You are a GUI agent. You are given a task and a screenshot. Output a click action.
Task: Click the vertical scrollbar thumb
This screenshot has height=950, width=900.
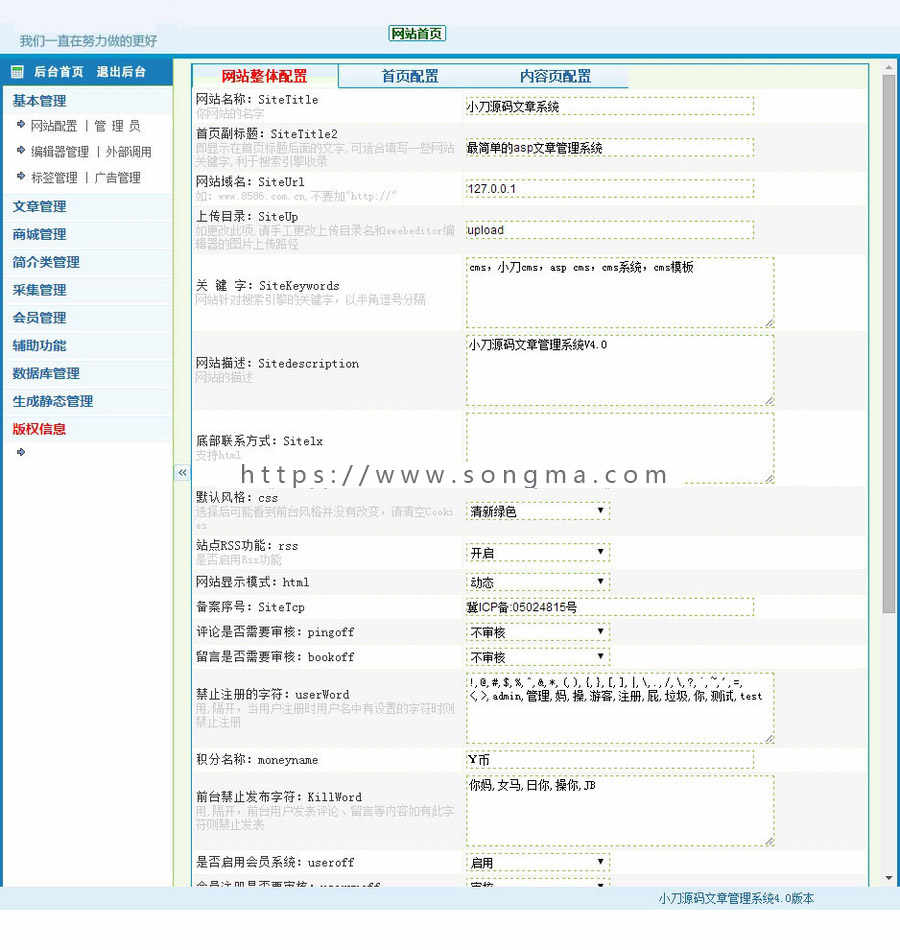click(x=888, y=344)
